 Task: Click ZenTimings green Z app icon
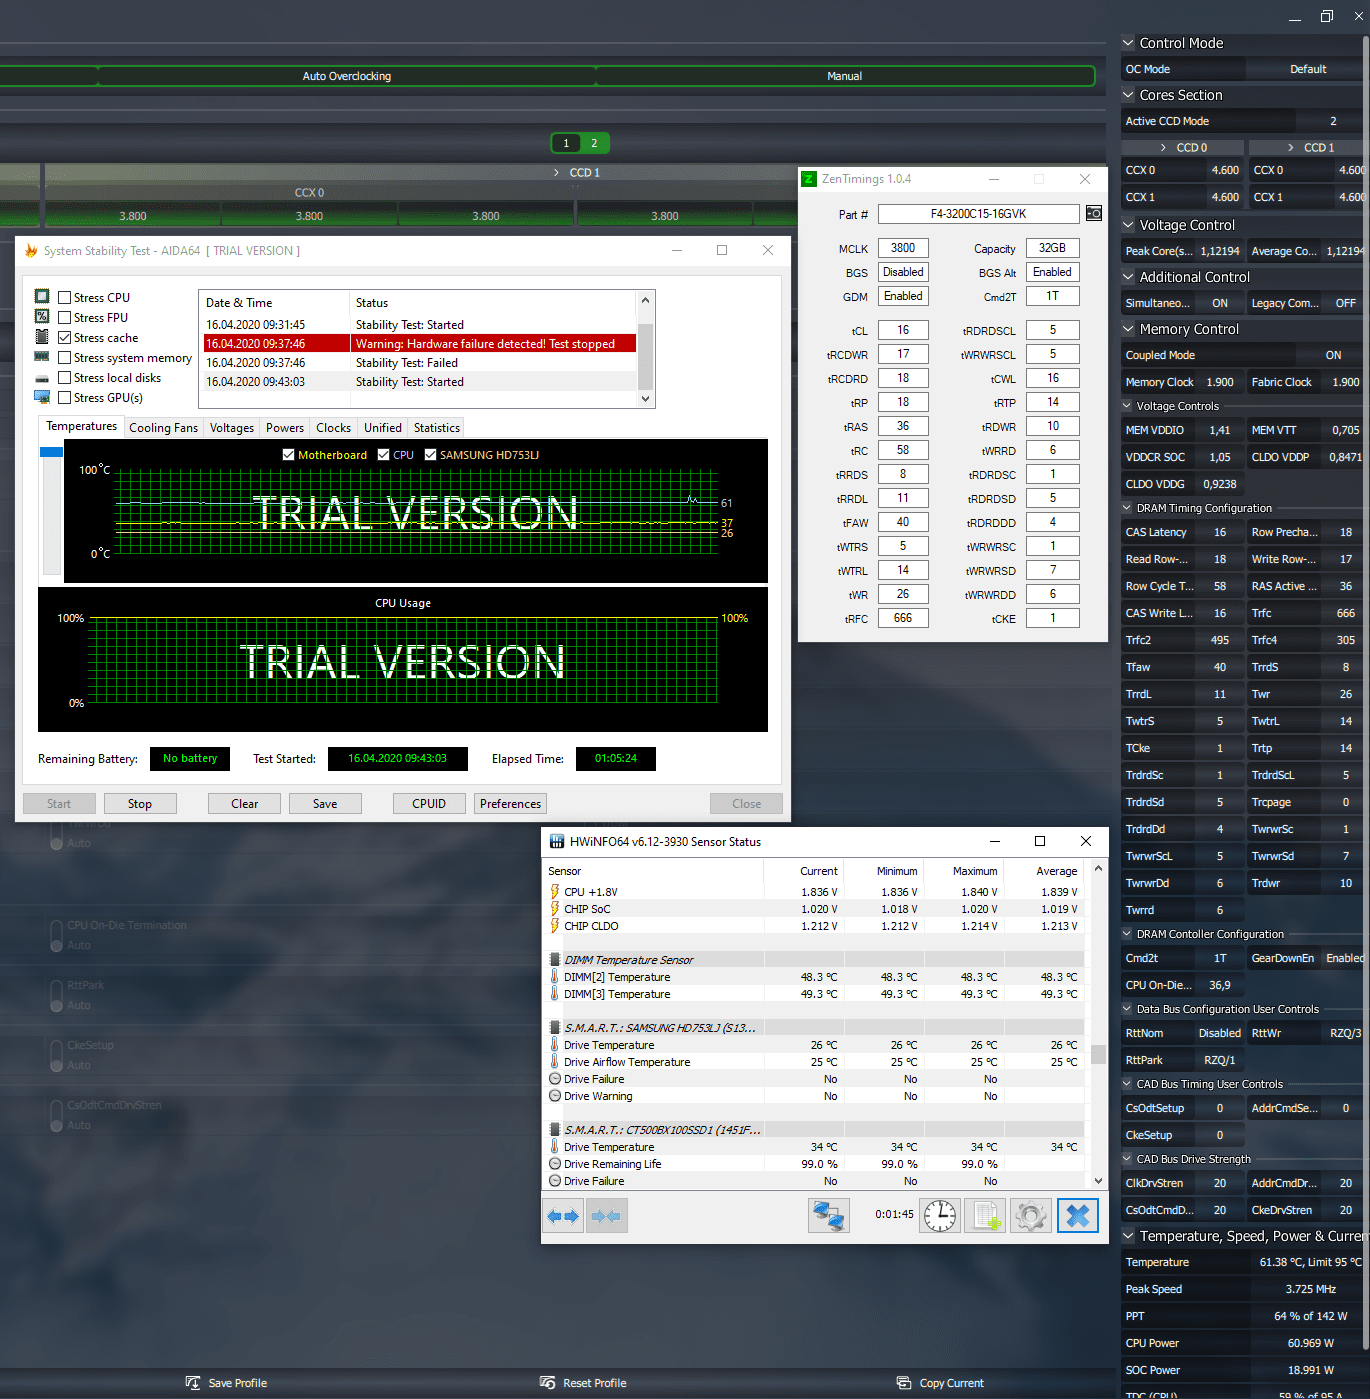coord(809,179)
